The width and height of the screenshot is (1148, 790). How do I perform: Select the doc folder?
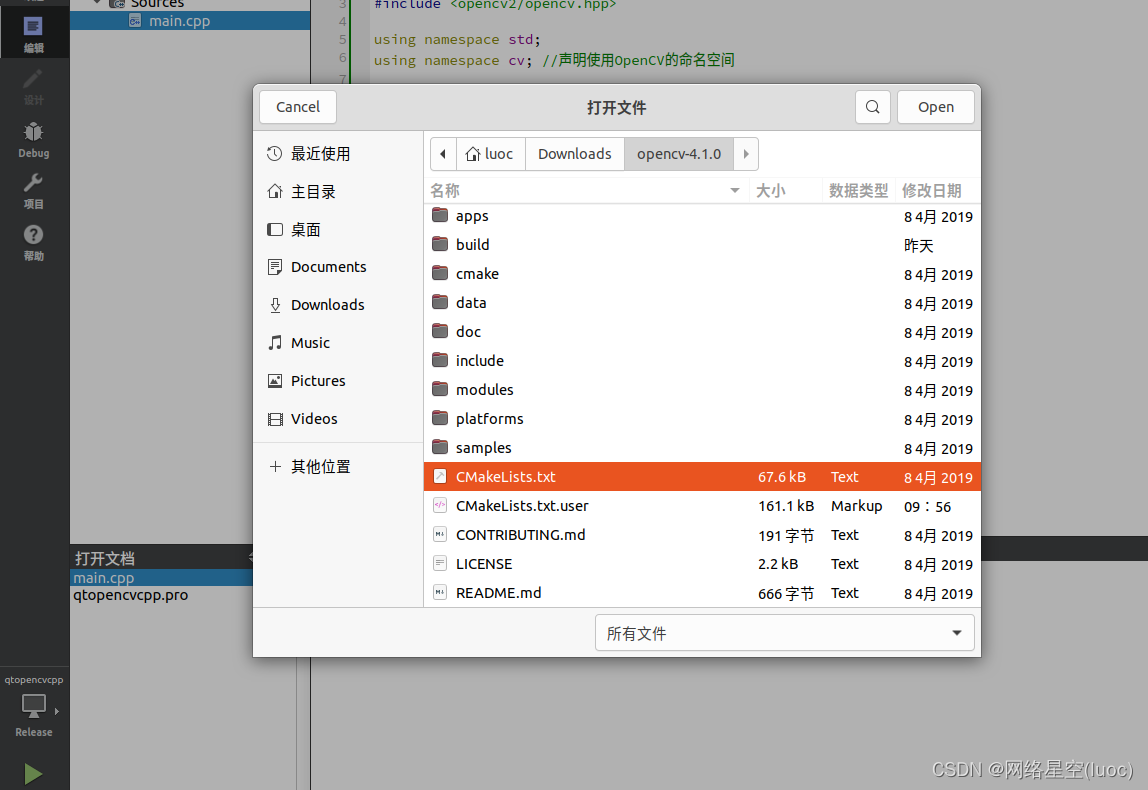pos(702,332)
